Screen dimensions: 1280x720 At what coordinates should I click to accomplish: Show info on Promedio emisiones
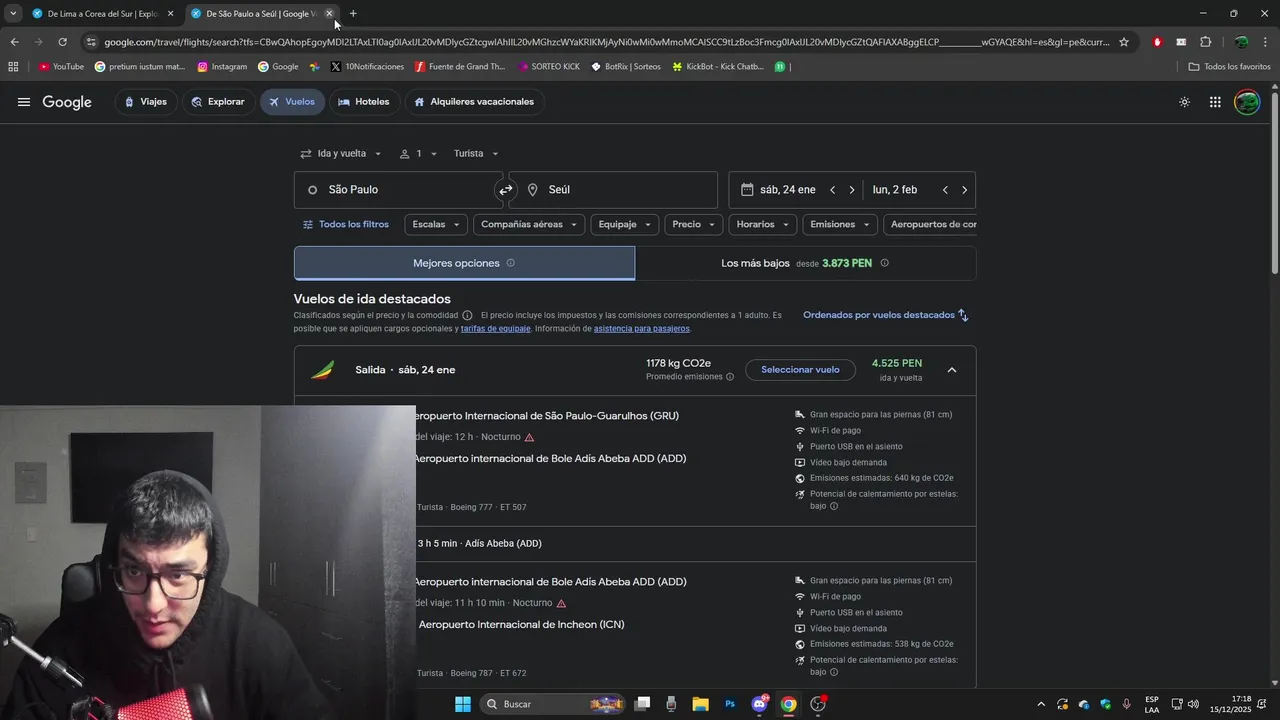tap(730, 377)
